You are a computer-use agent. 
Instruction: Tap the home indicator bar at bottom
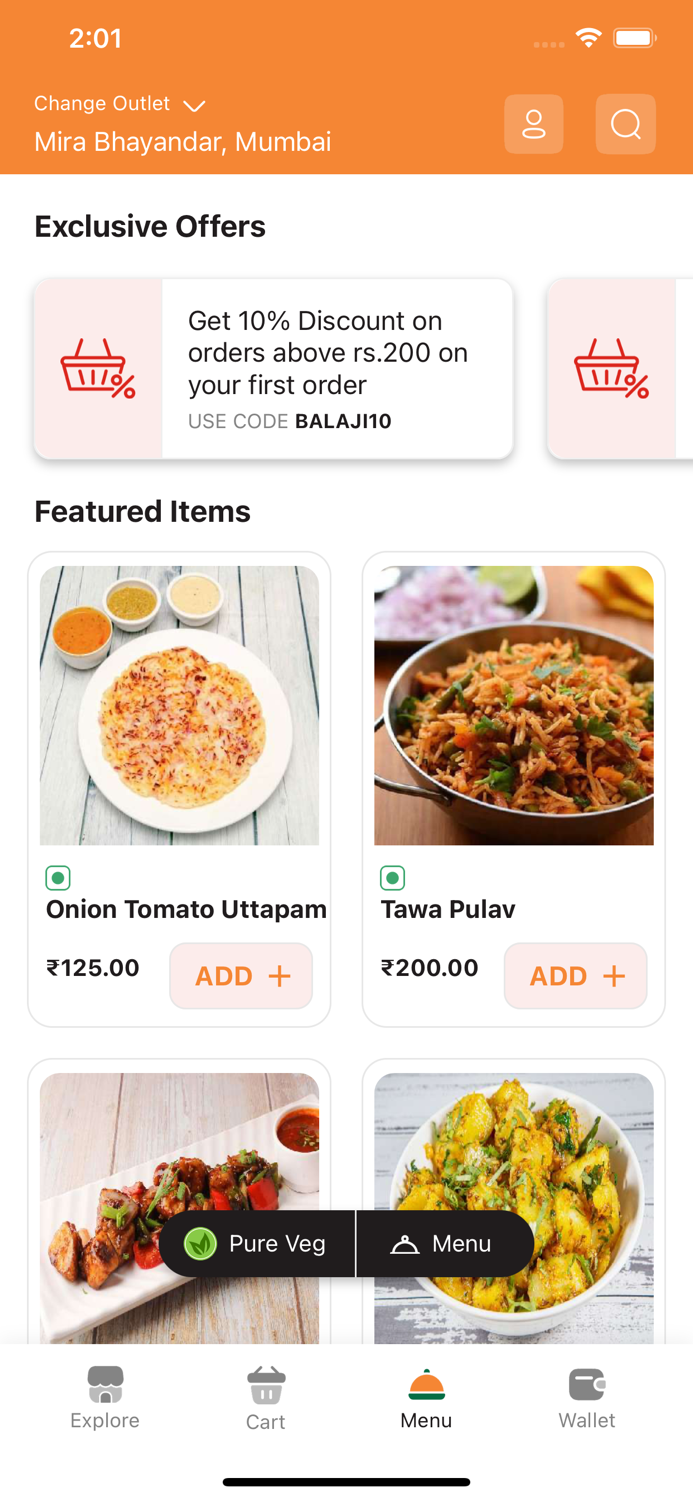(346, 1482)
